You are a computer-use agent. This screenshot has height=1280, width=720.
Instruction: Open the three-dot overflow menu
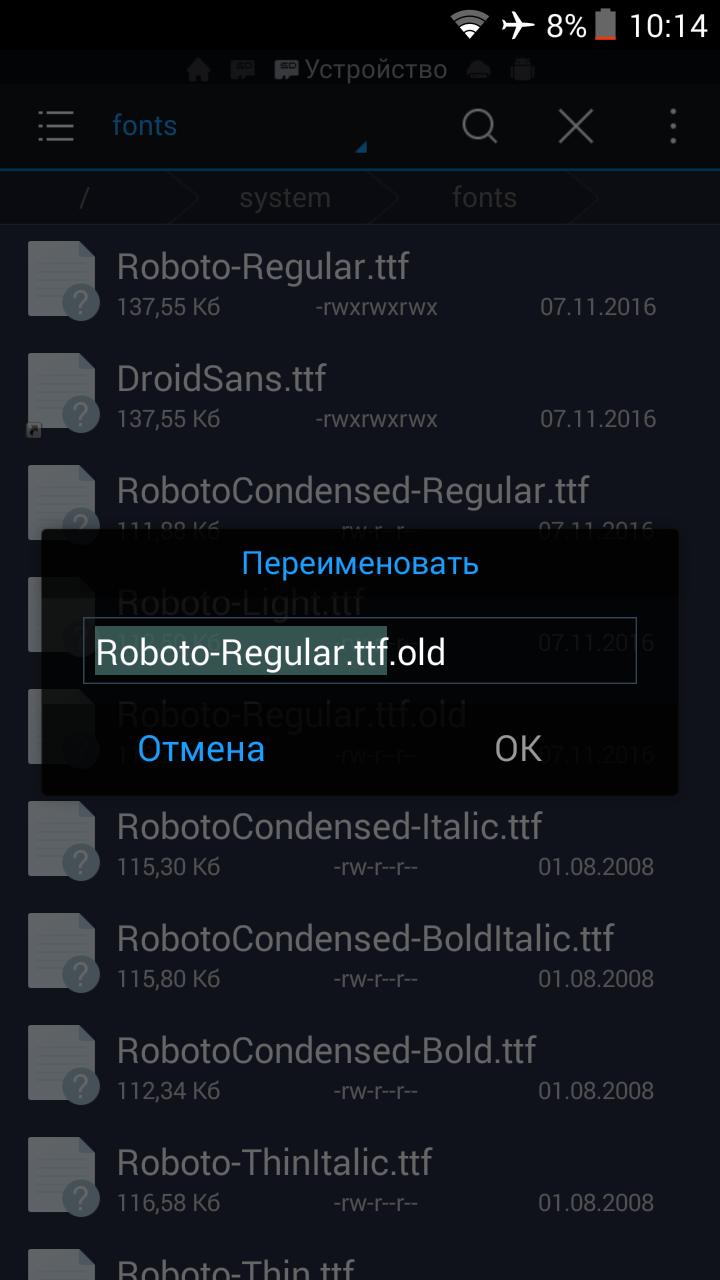coord(673,126)
